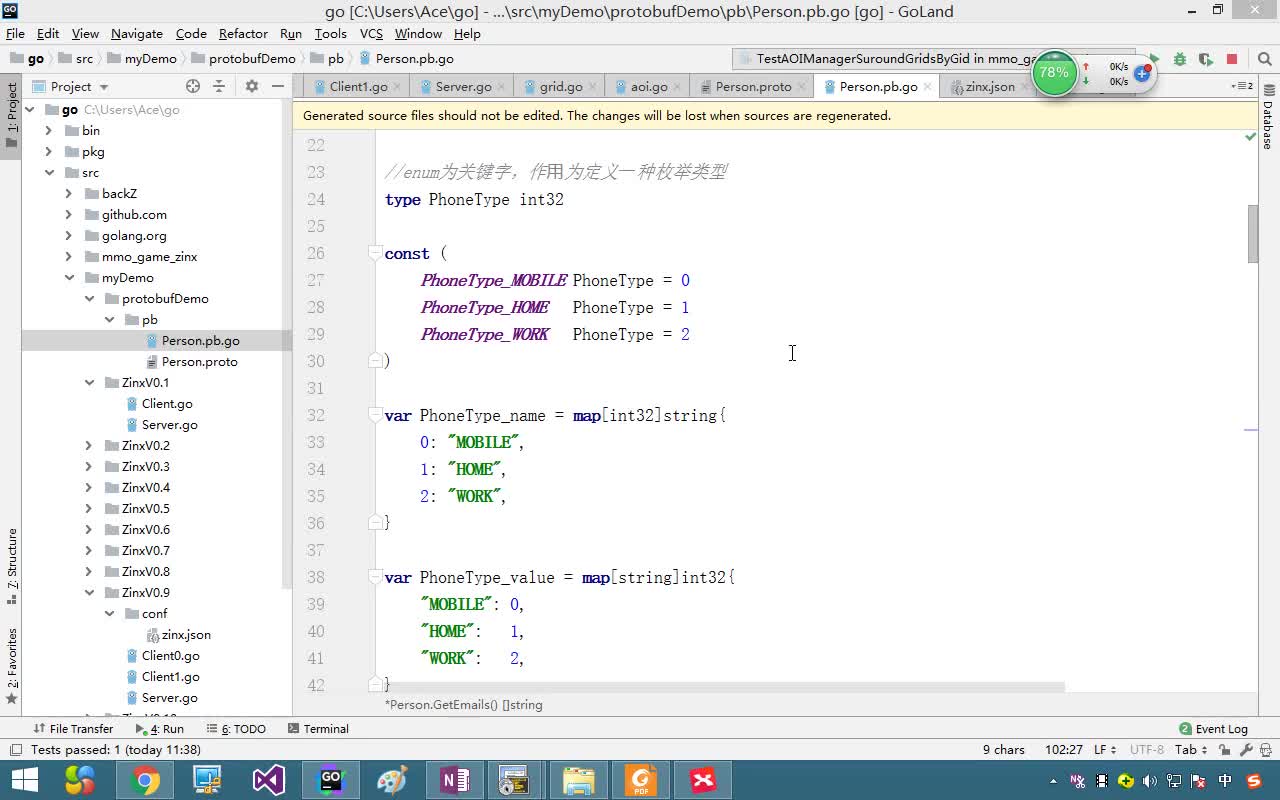Image resolution: width=1280 pixels, height=800 pixels.
Task: Open OneNote from the taskbar
Action: pyautogui.click(x=454, y=780)
